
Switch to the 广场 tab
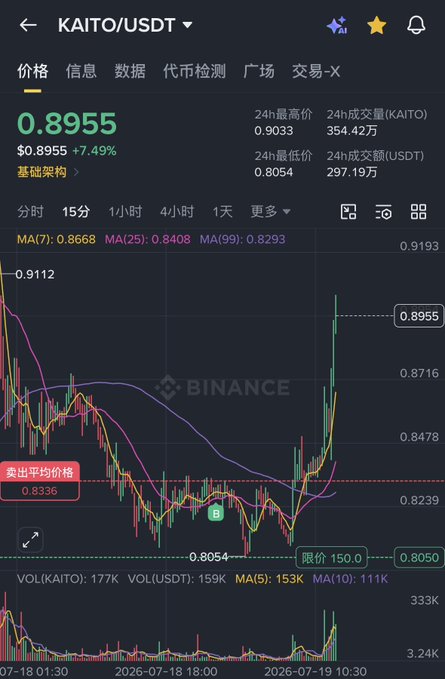[x=258, y=71]
